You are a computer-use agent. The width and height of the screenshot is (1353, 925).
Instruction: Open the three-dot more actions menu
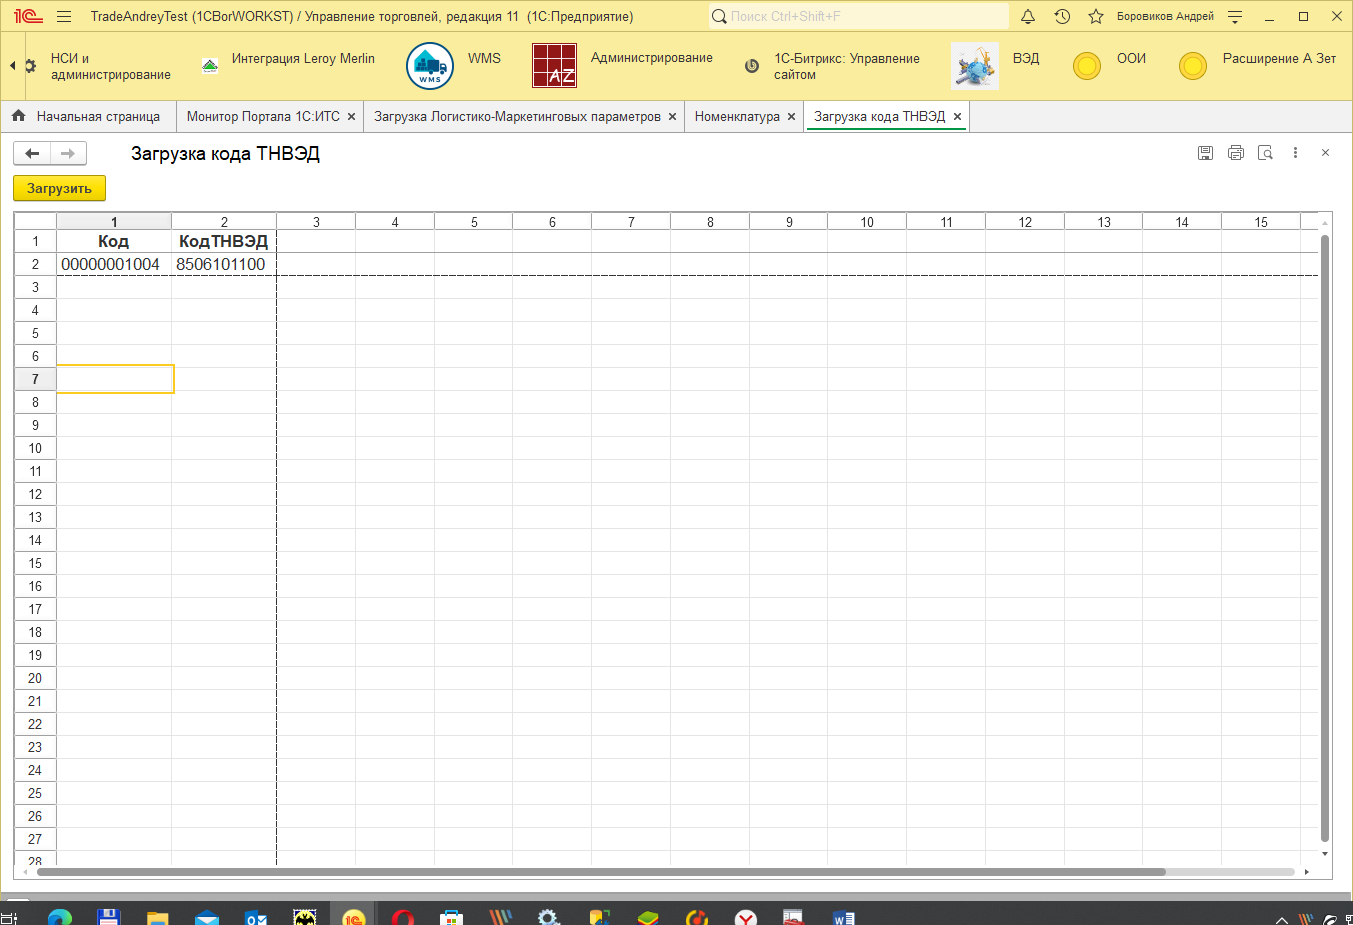tap(1295, 153)
